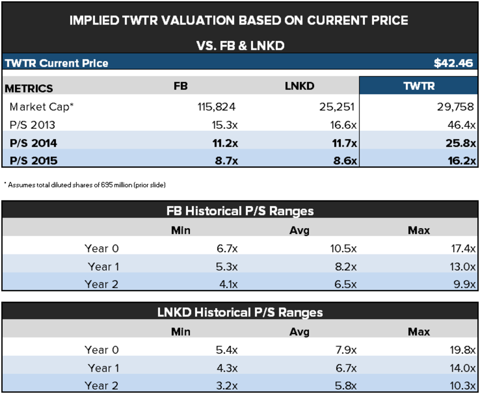480x394 pixels.
Task: Select the TWTR column header
Action: [x=419, y=86]
